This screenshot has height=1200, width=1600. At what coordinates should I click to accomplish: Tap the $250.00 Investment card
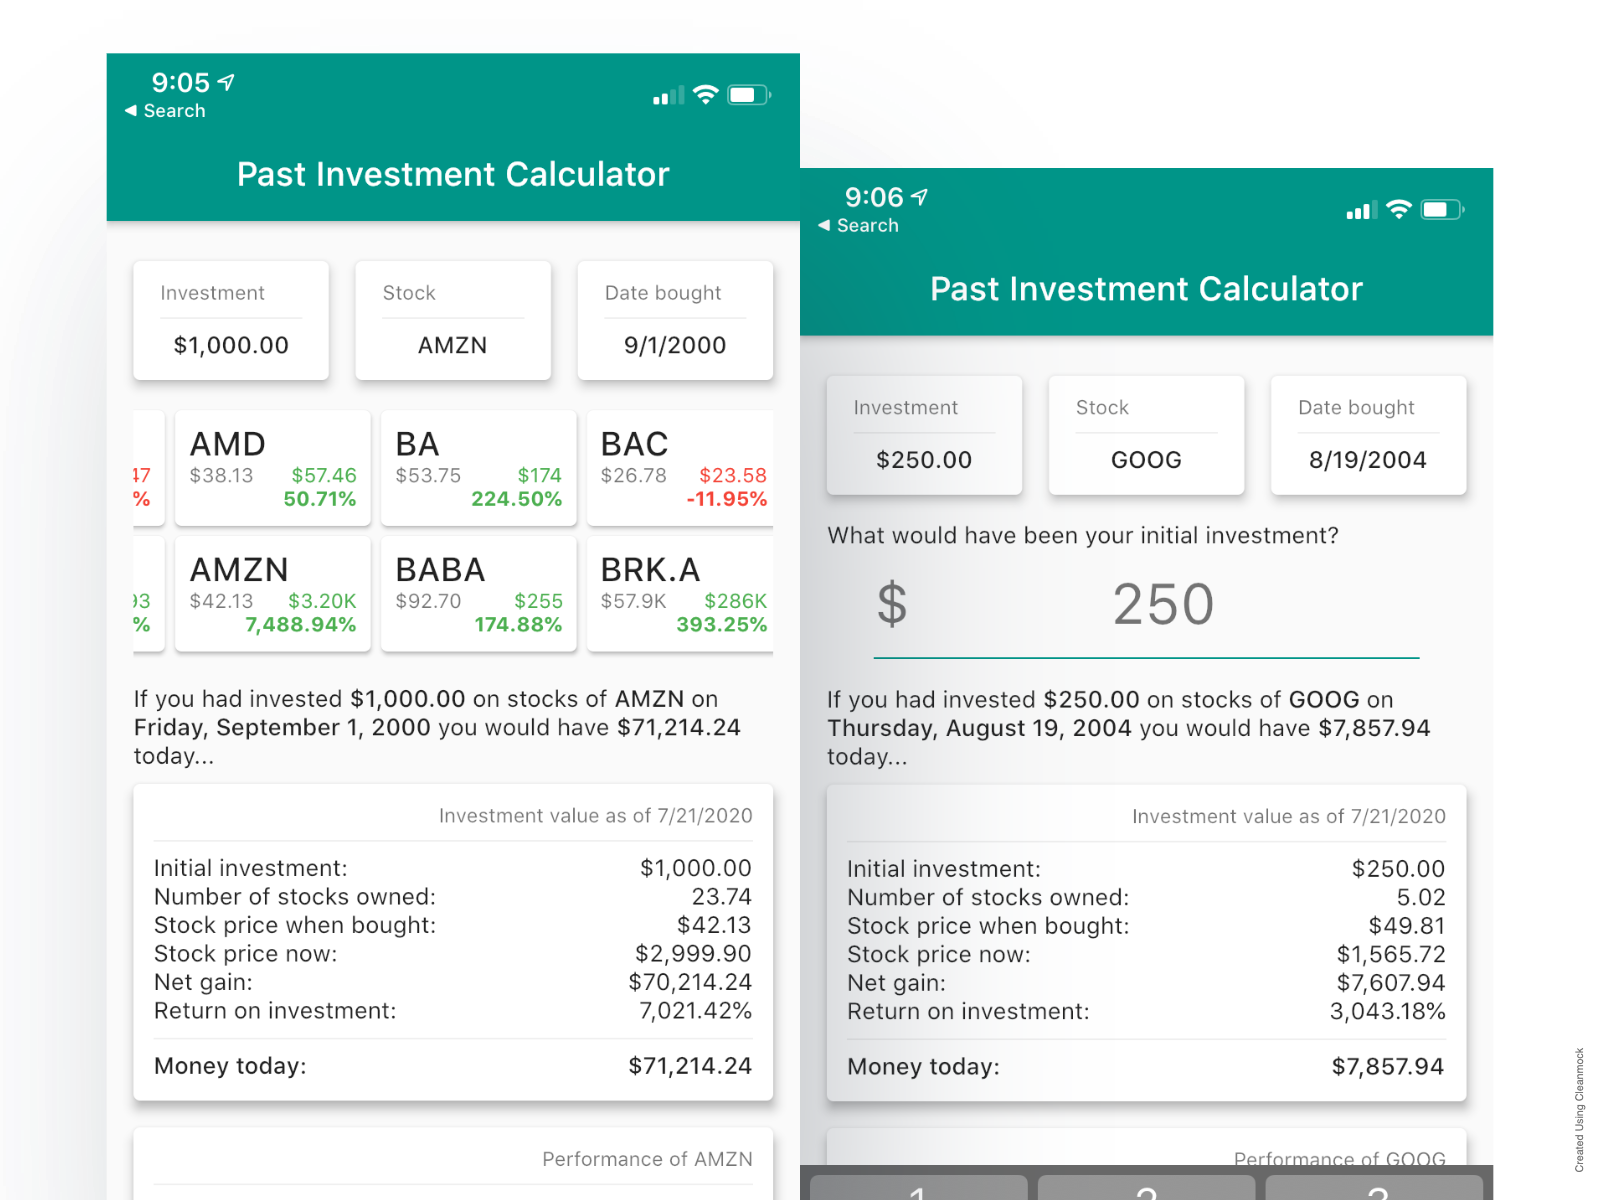(x=924, y=435)
